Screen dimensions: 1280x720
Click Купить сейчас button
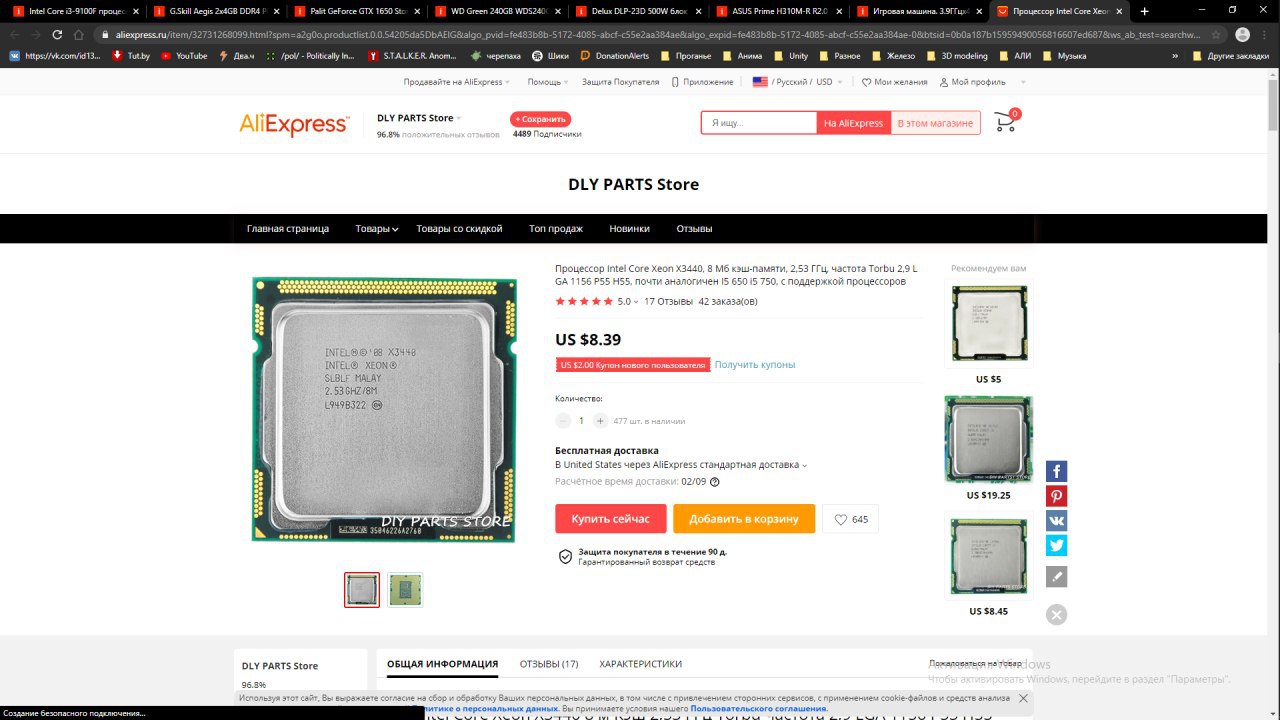click(610, 519)
